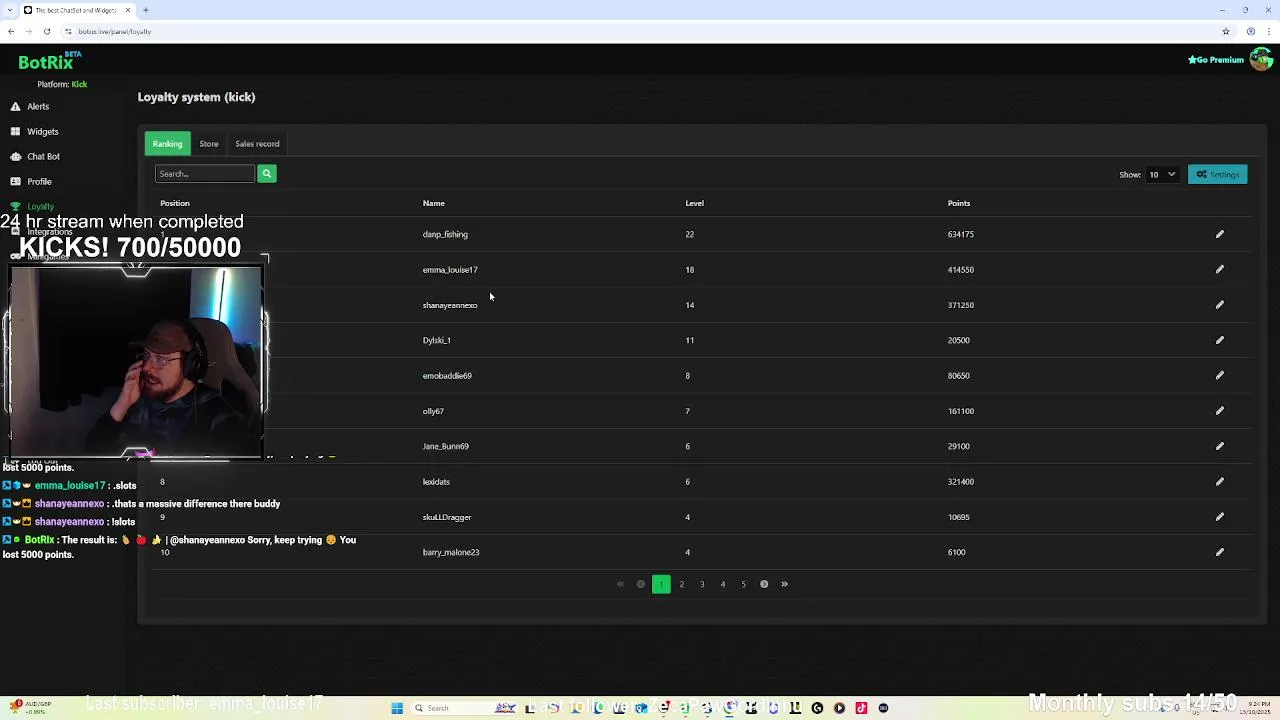
Task: Click points value 634175
Action: [960, 234]
